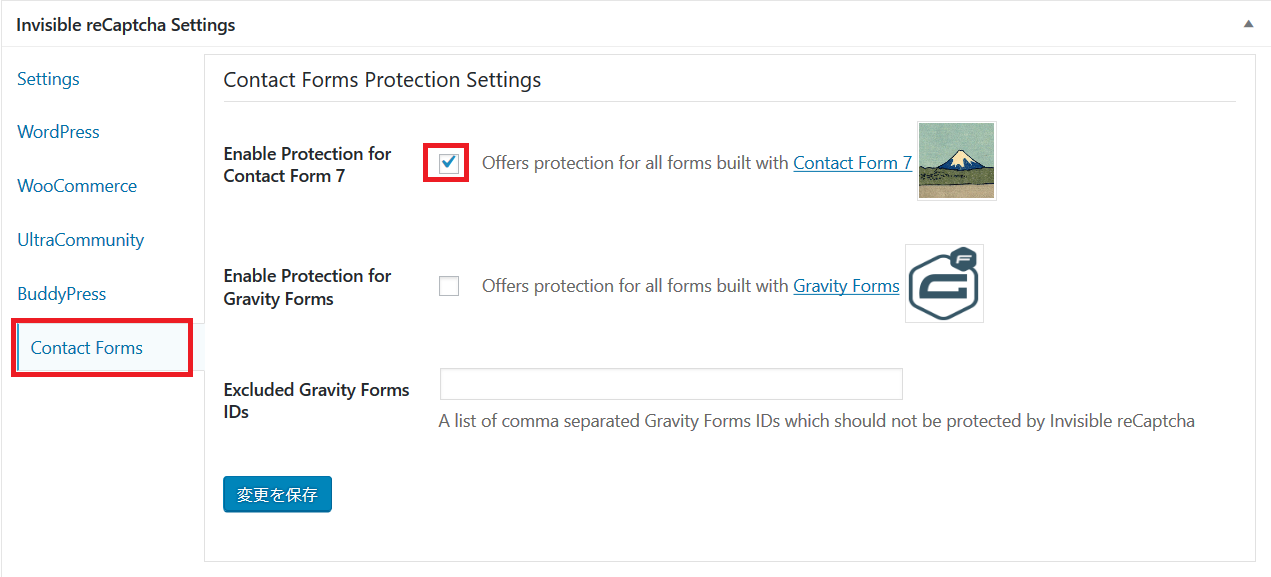Click the Gravity Forms logo icon
This screenshot has width=1271, height=577.
(944, 284)
